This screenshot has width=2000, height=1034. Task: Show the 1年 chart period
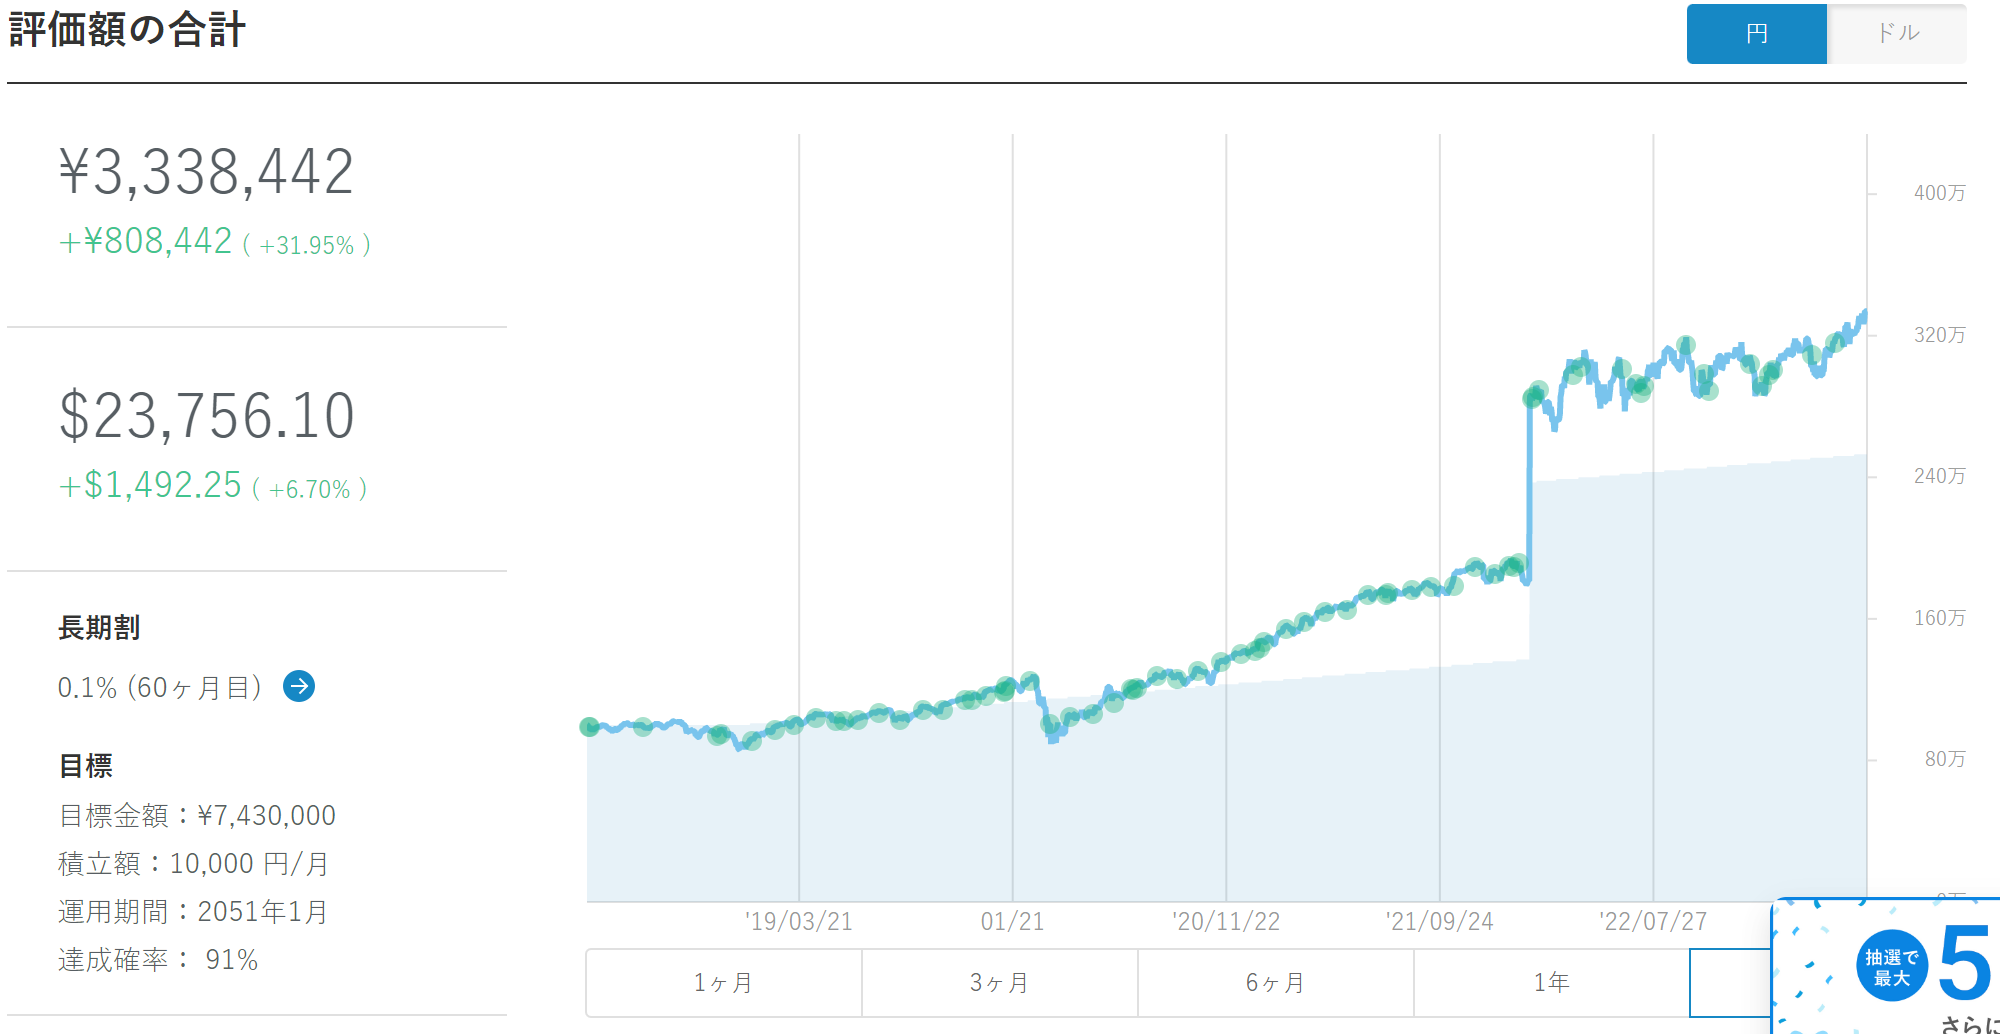click(1551, 983)
